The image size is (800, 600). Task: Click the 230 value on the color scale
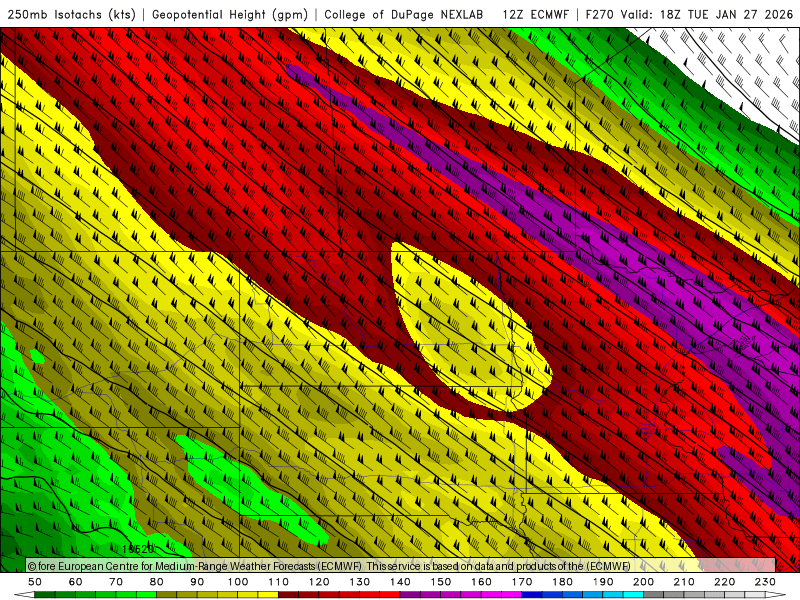765,582
